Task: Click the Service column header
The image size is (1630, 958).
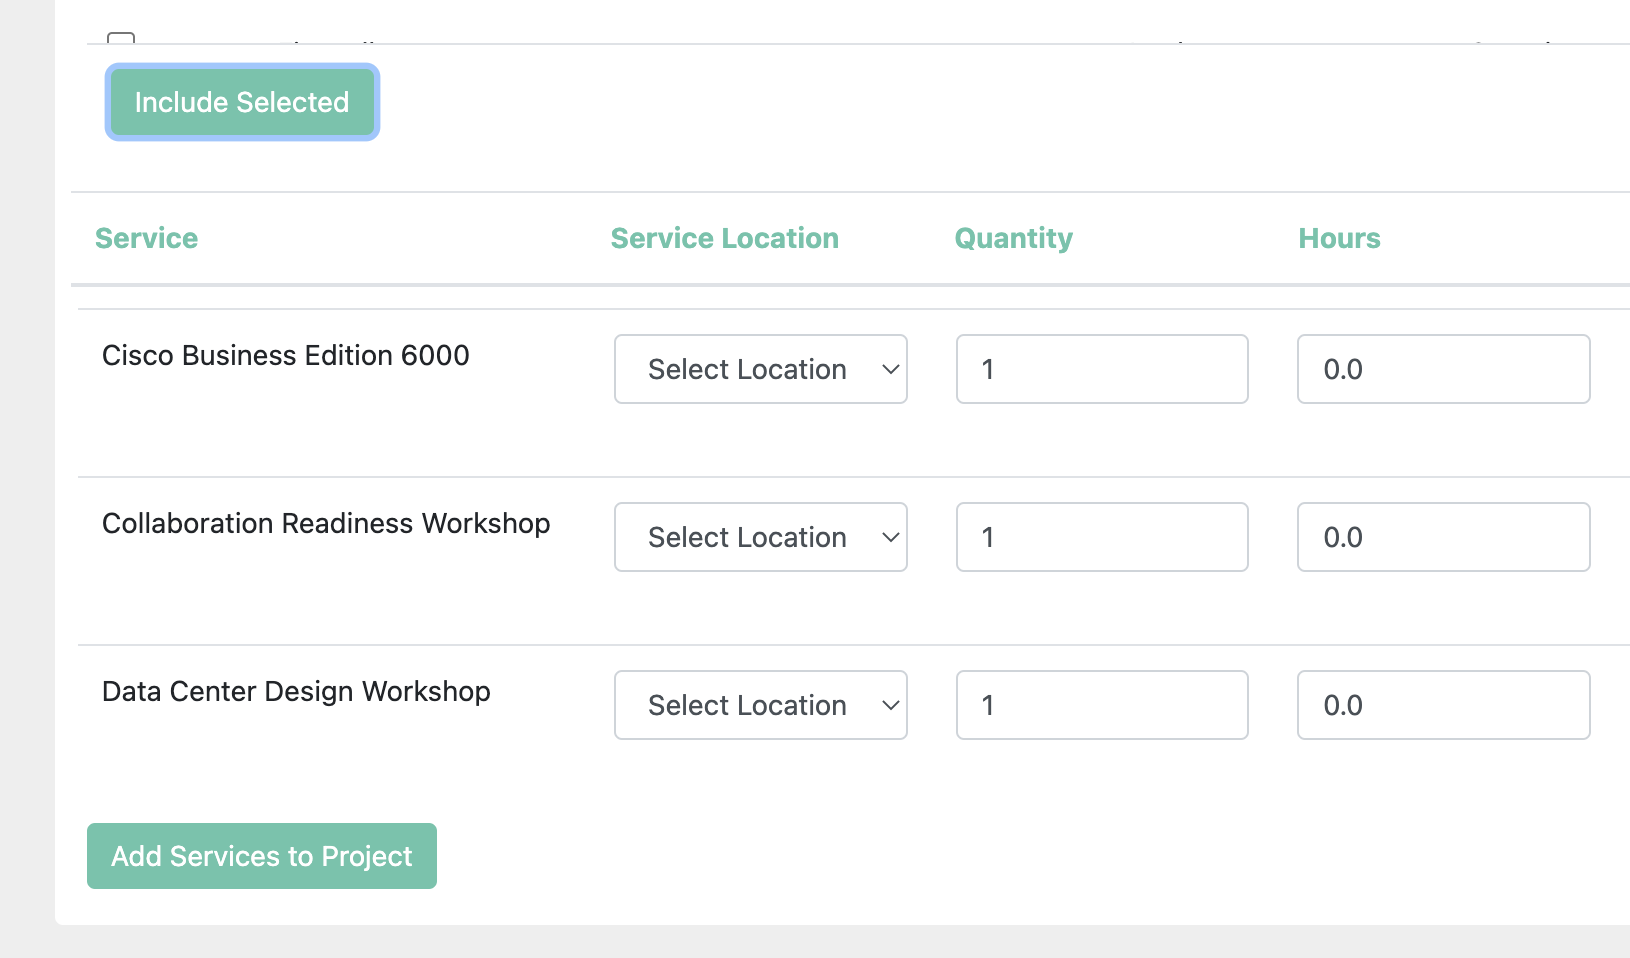Action: click(x=146, y=238)
